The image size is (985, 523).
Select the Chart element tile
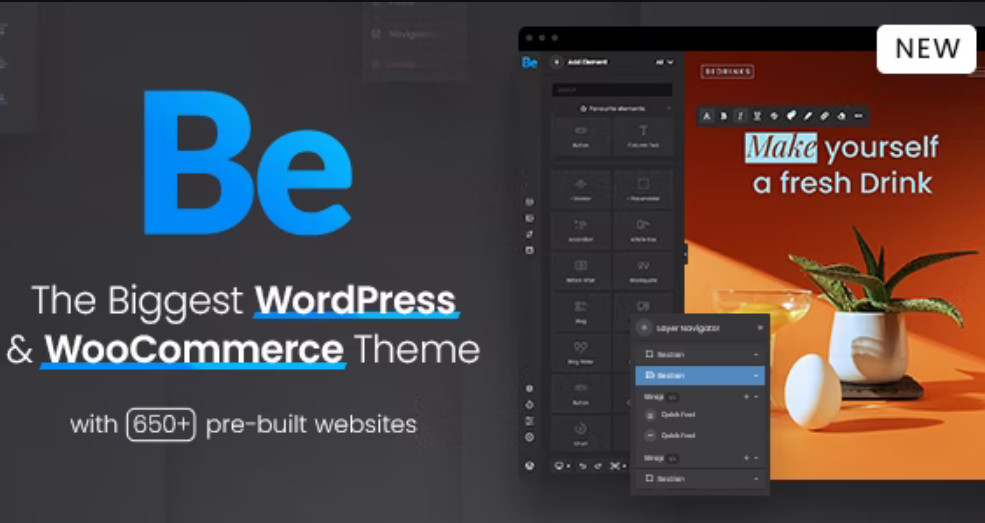[x=580, y=433]
